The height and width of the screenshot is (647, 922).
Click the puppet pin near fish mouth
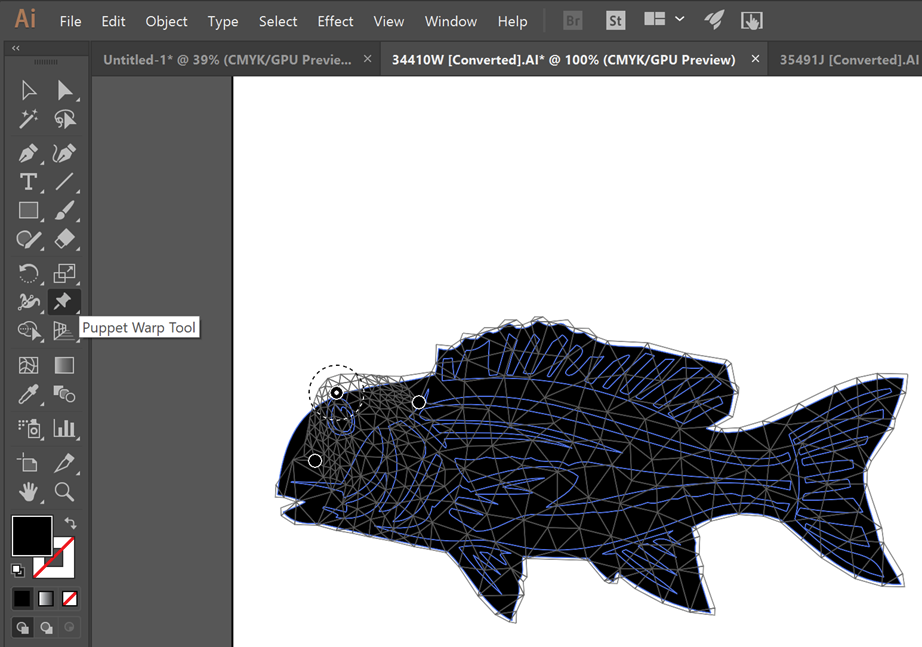(x=315, y=460)
